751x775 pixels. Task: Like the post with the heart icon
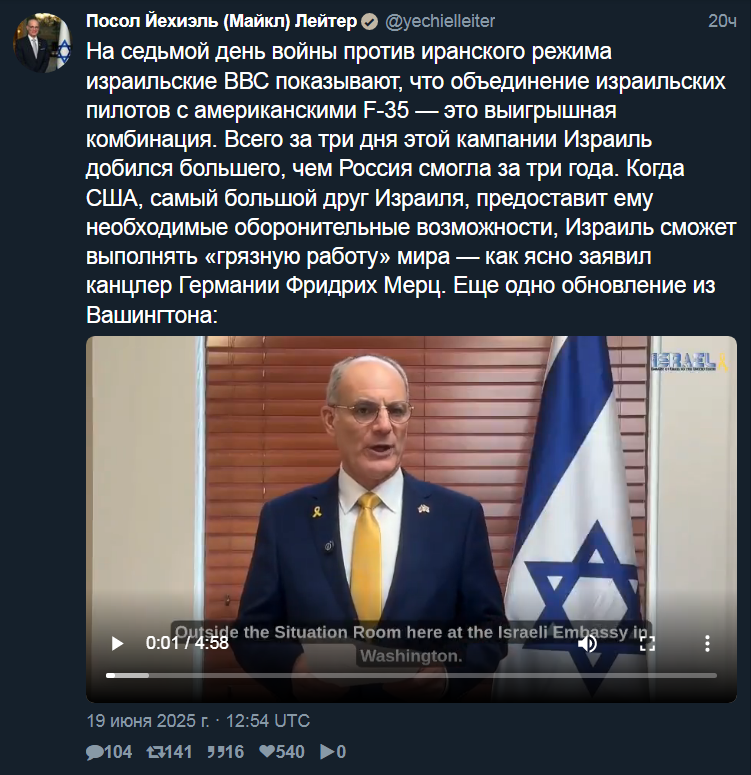pos(267,752)
